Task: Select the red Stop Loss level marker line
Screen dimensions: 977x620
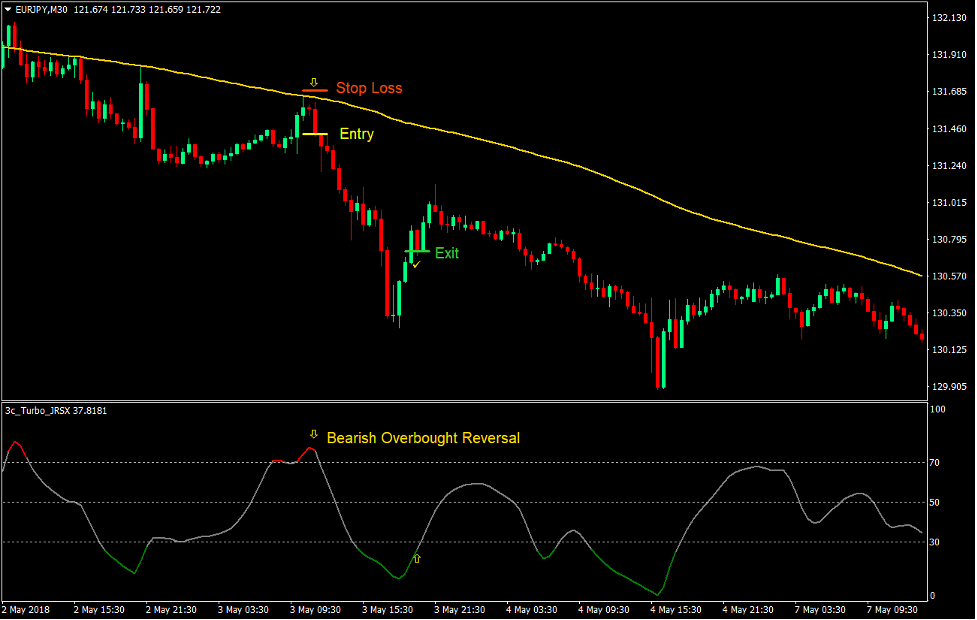Action: click(x=313, y=89)
